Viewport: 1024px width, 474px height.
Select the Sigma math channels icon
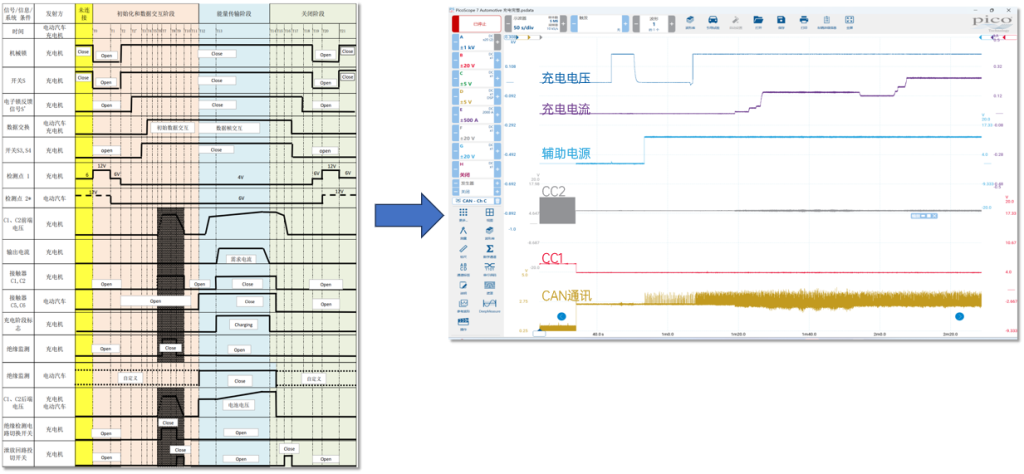490,249
